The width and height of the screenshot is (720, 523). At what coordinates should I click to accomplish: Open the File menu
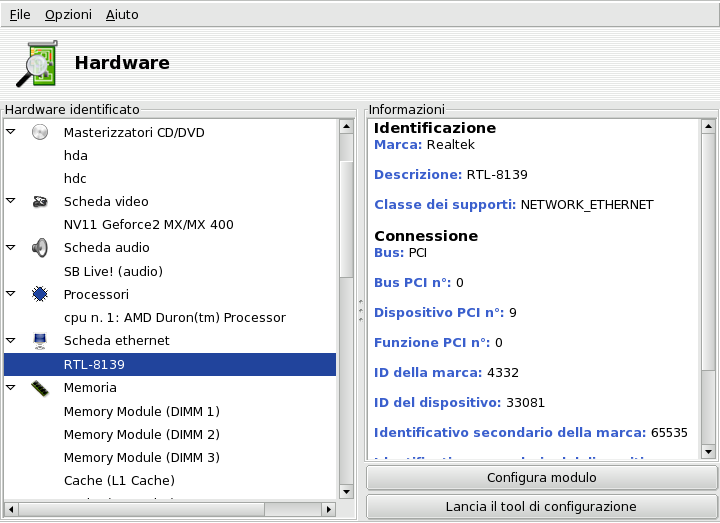click(20, 15)
